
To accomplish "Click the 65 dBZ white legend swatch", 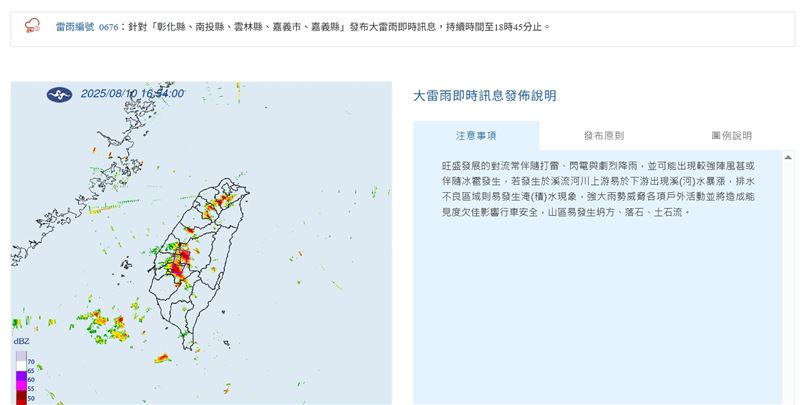I will (21, 366).
